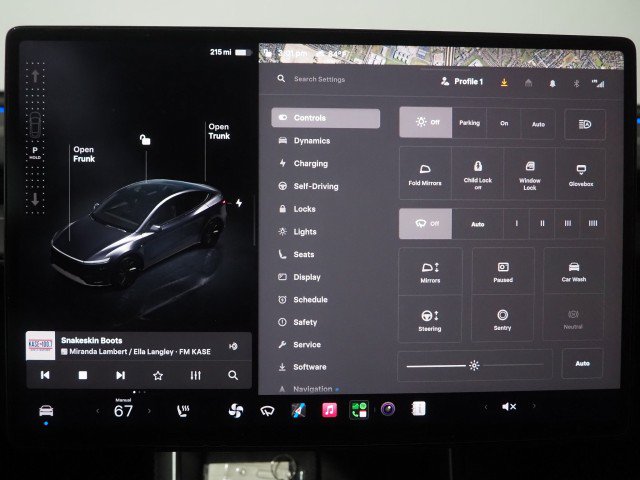Tap the KASE station album thumbnail
The height and width of the screenshot is (480, 640).
coord(40,346)
